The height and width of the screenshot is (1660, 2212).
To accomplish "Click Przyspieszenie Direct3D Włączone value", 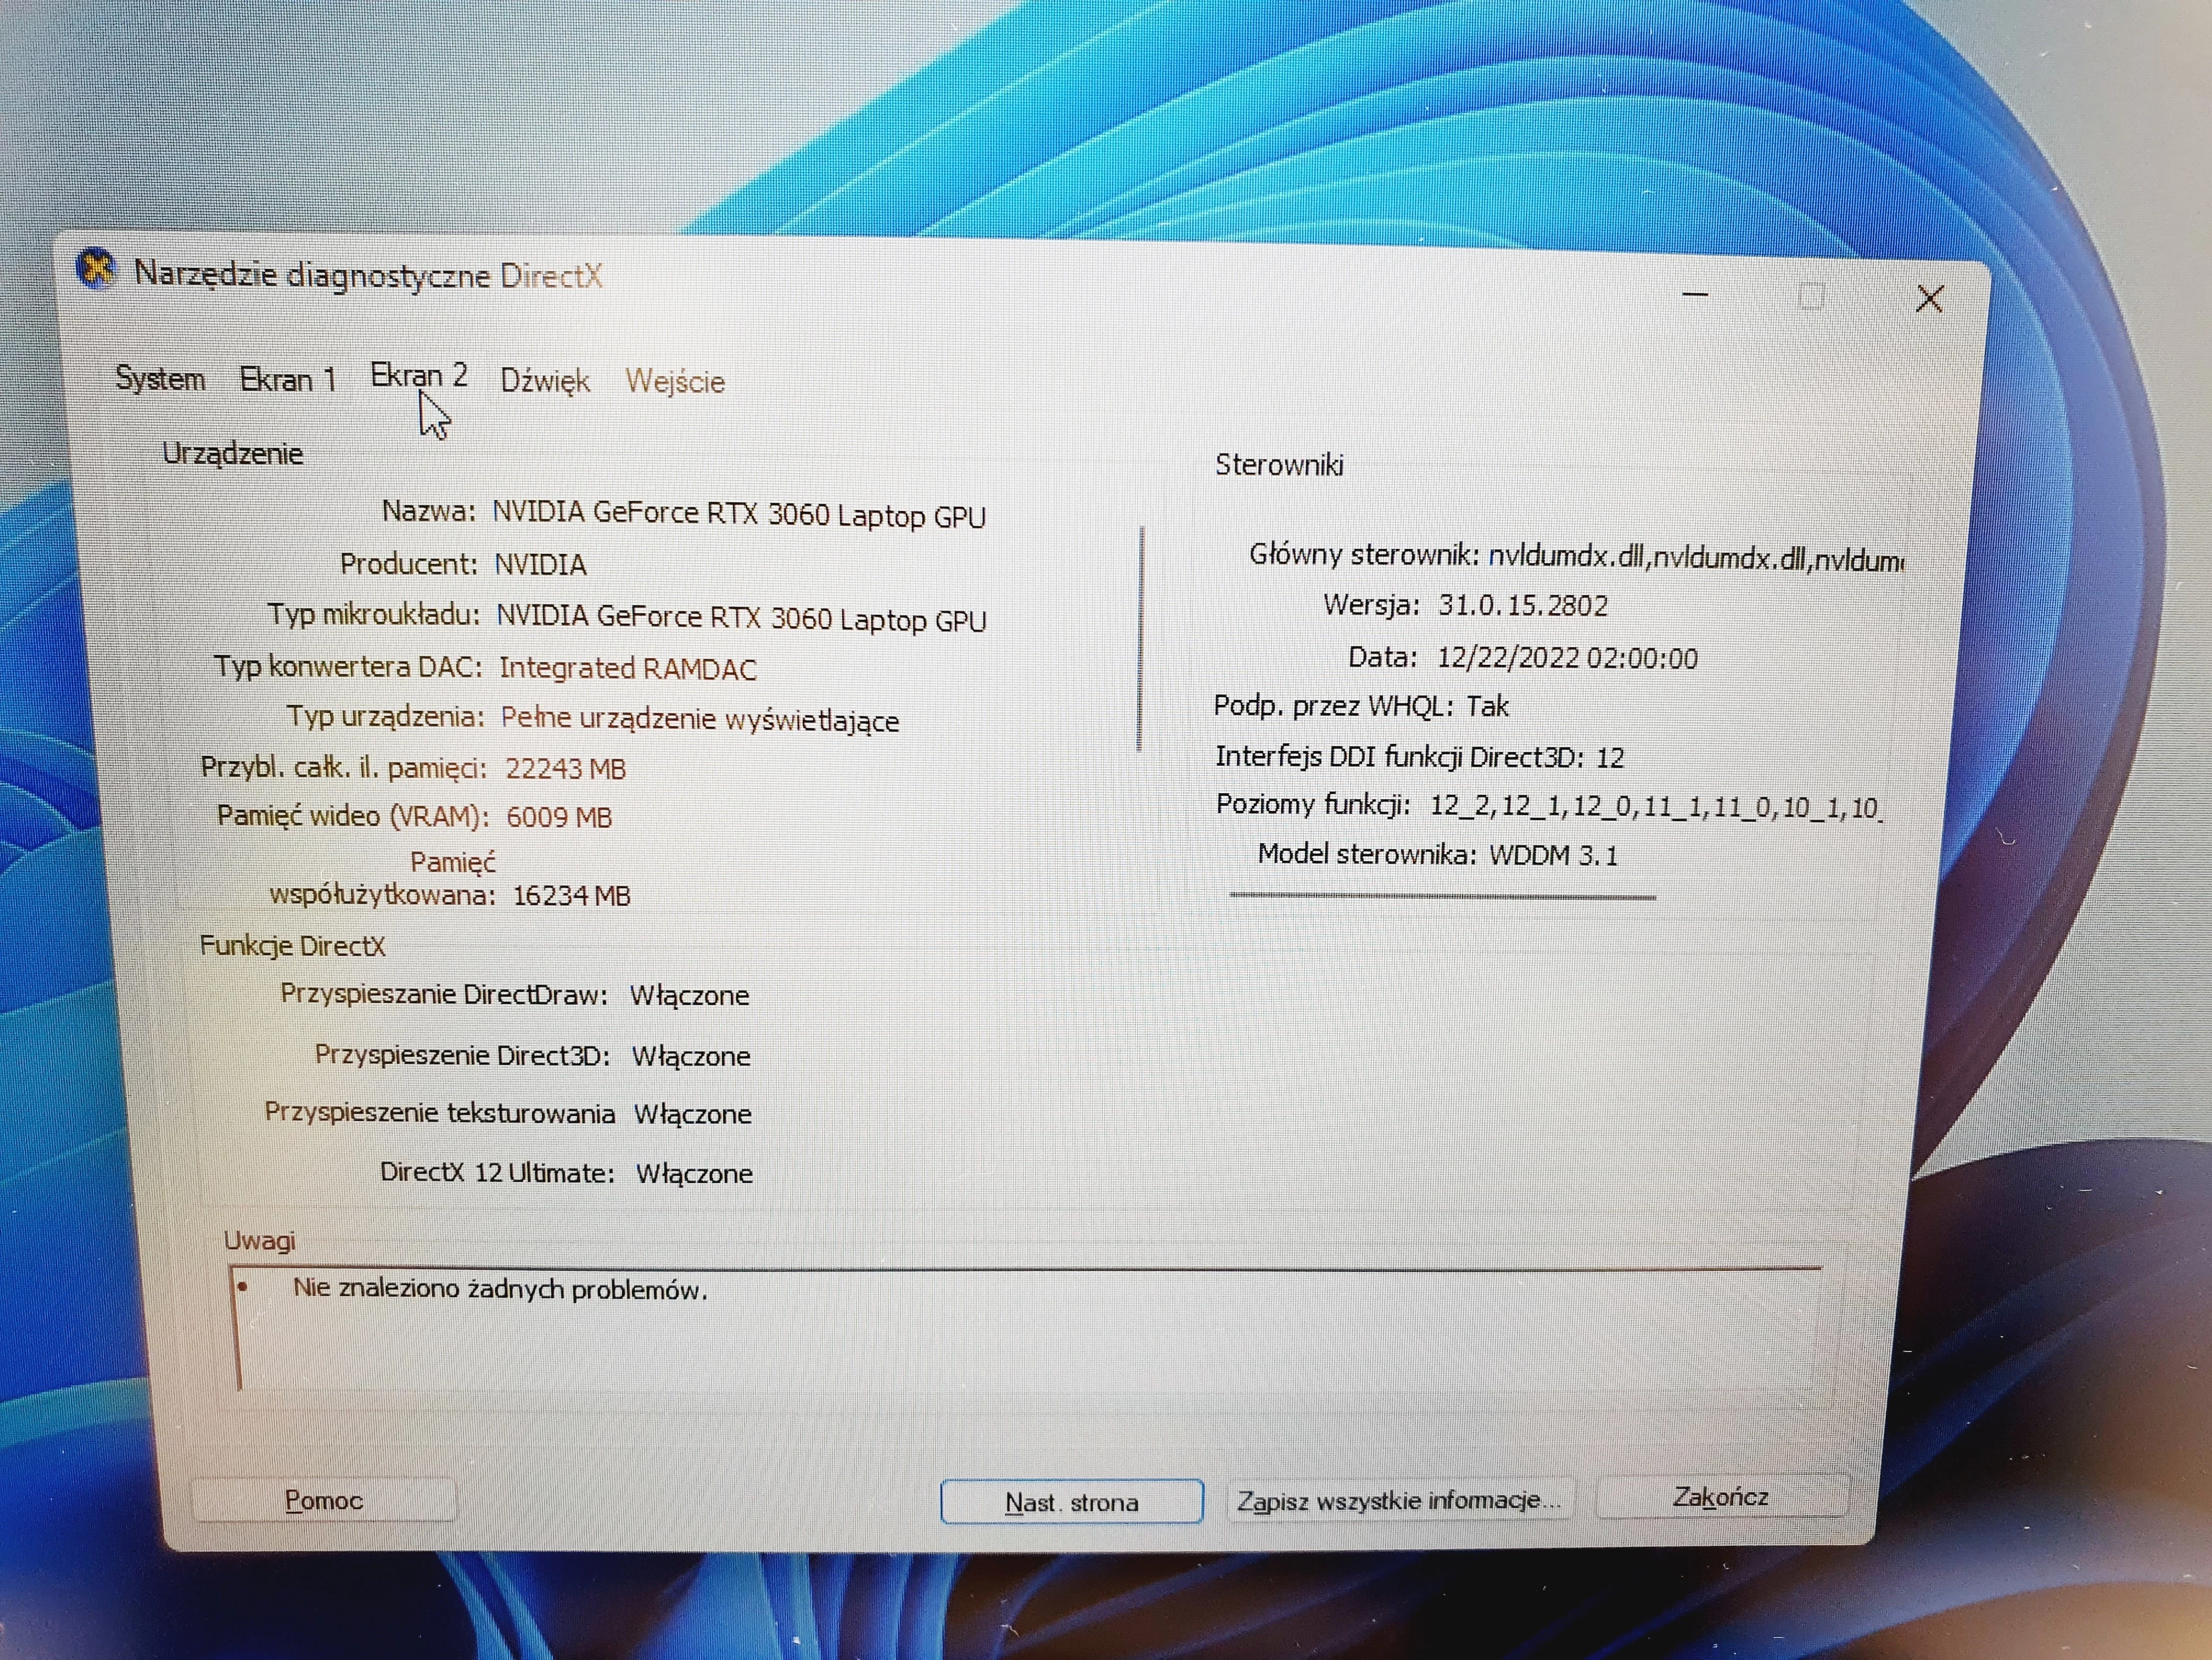I will pyautogui.click(x=691, y=1056).
